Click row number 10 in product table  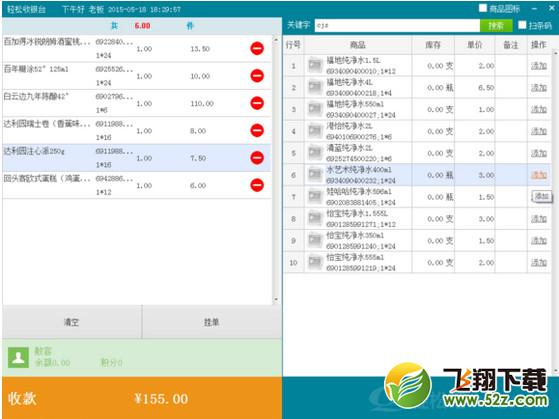click(293, 263)
